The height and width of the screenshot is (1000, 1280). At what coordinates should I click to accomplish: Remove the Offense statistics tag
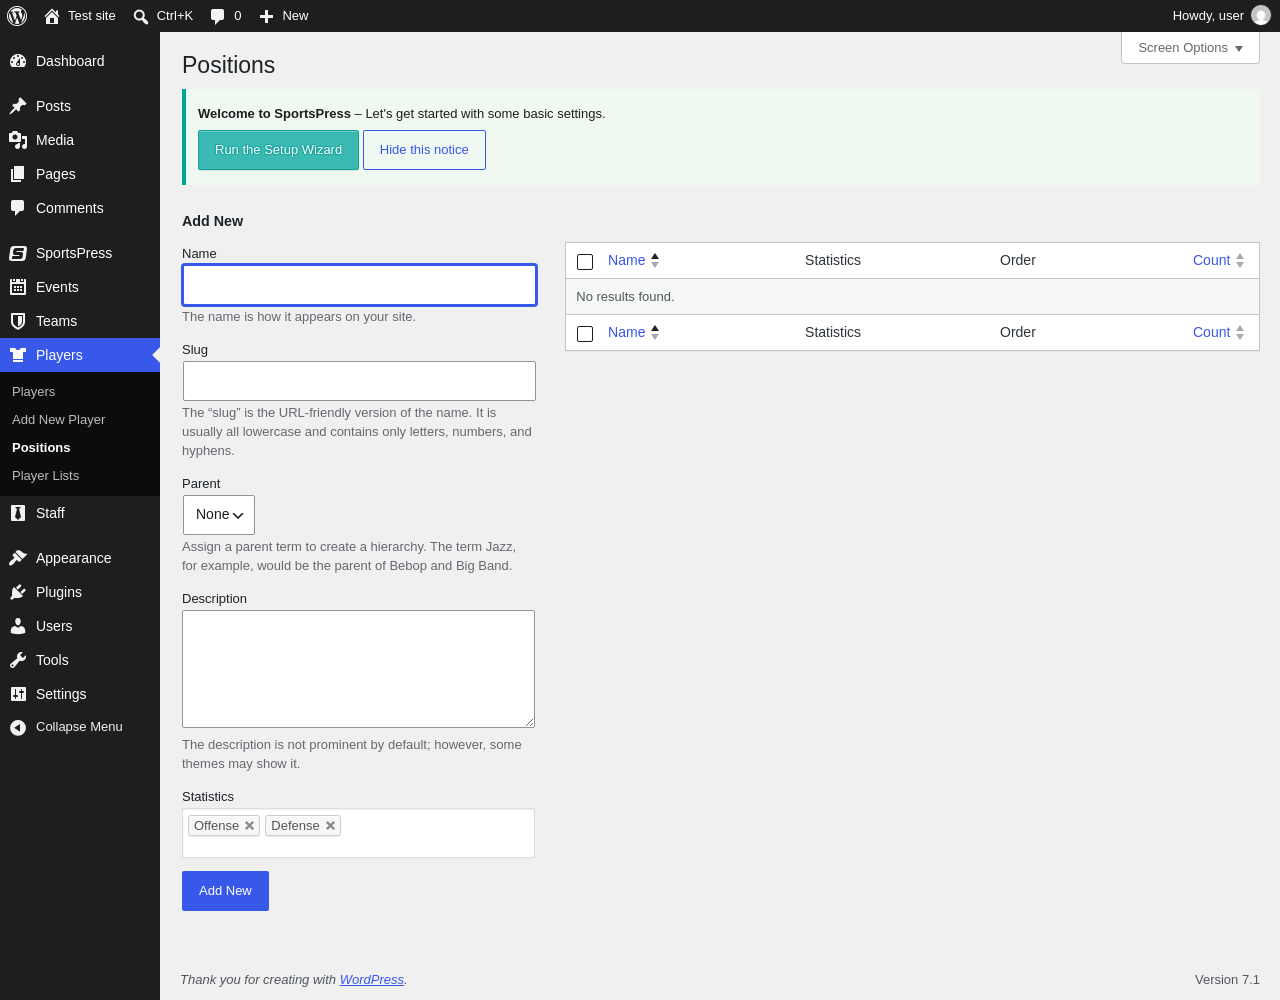249,826
